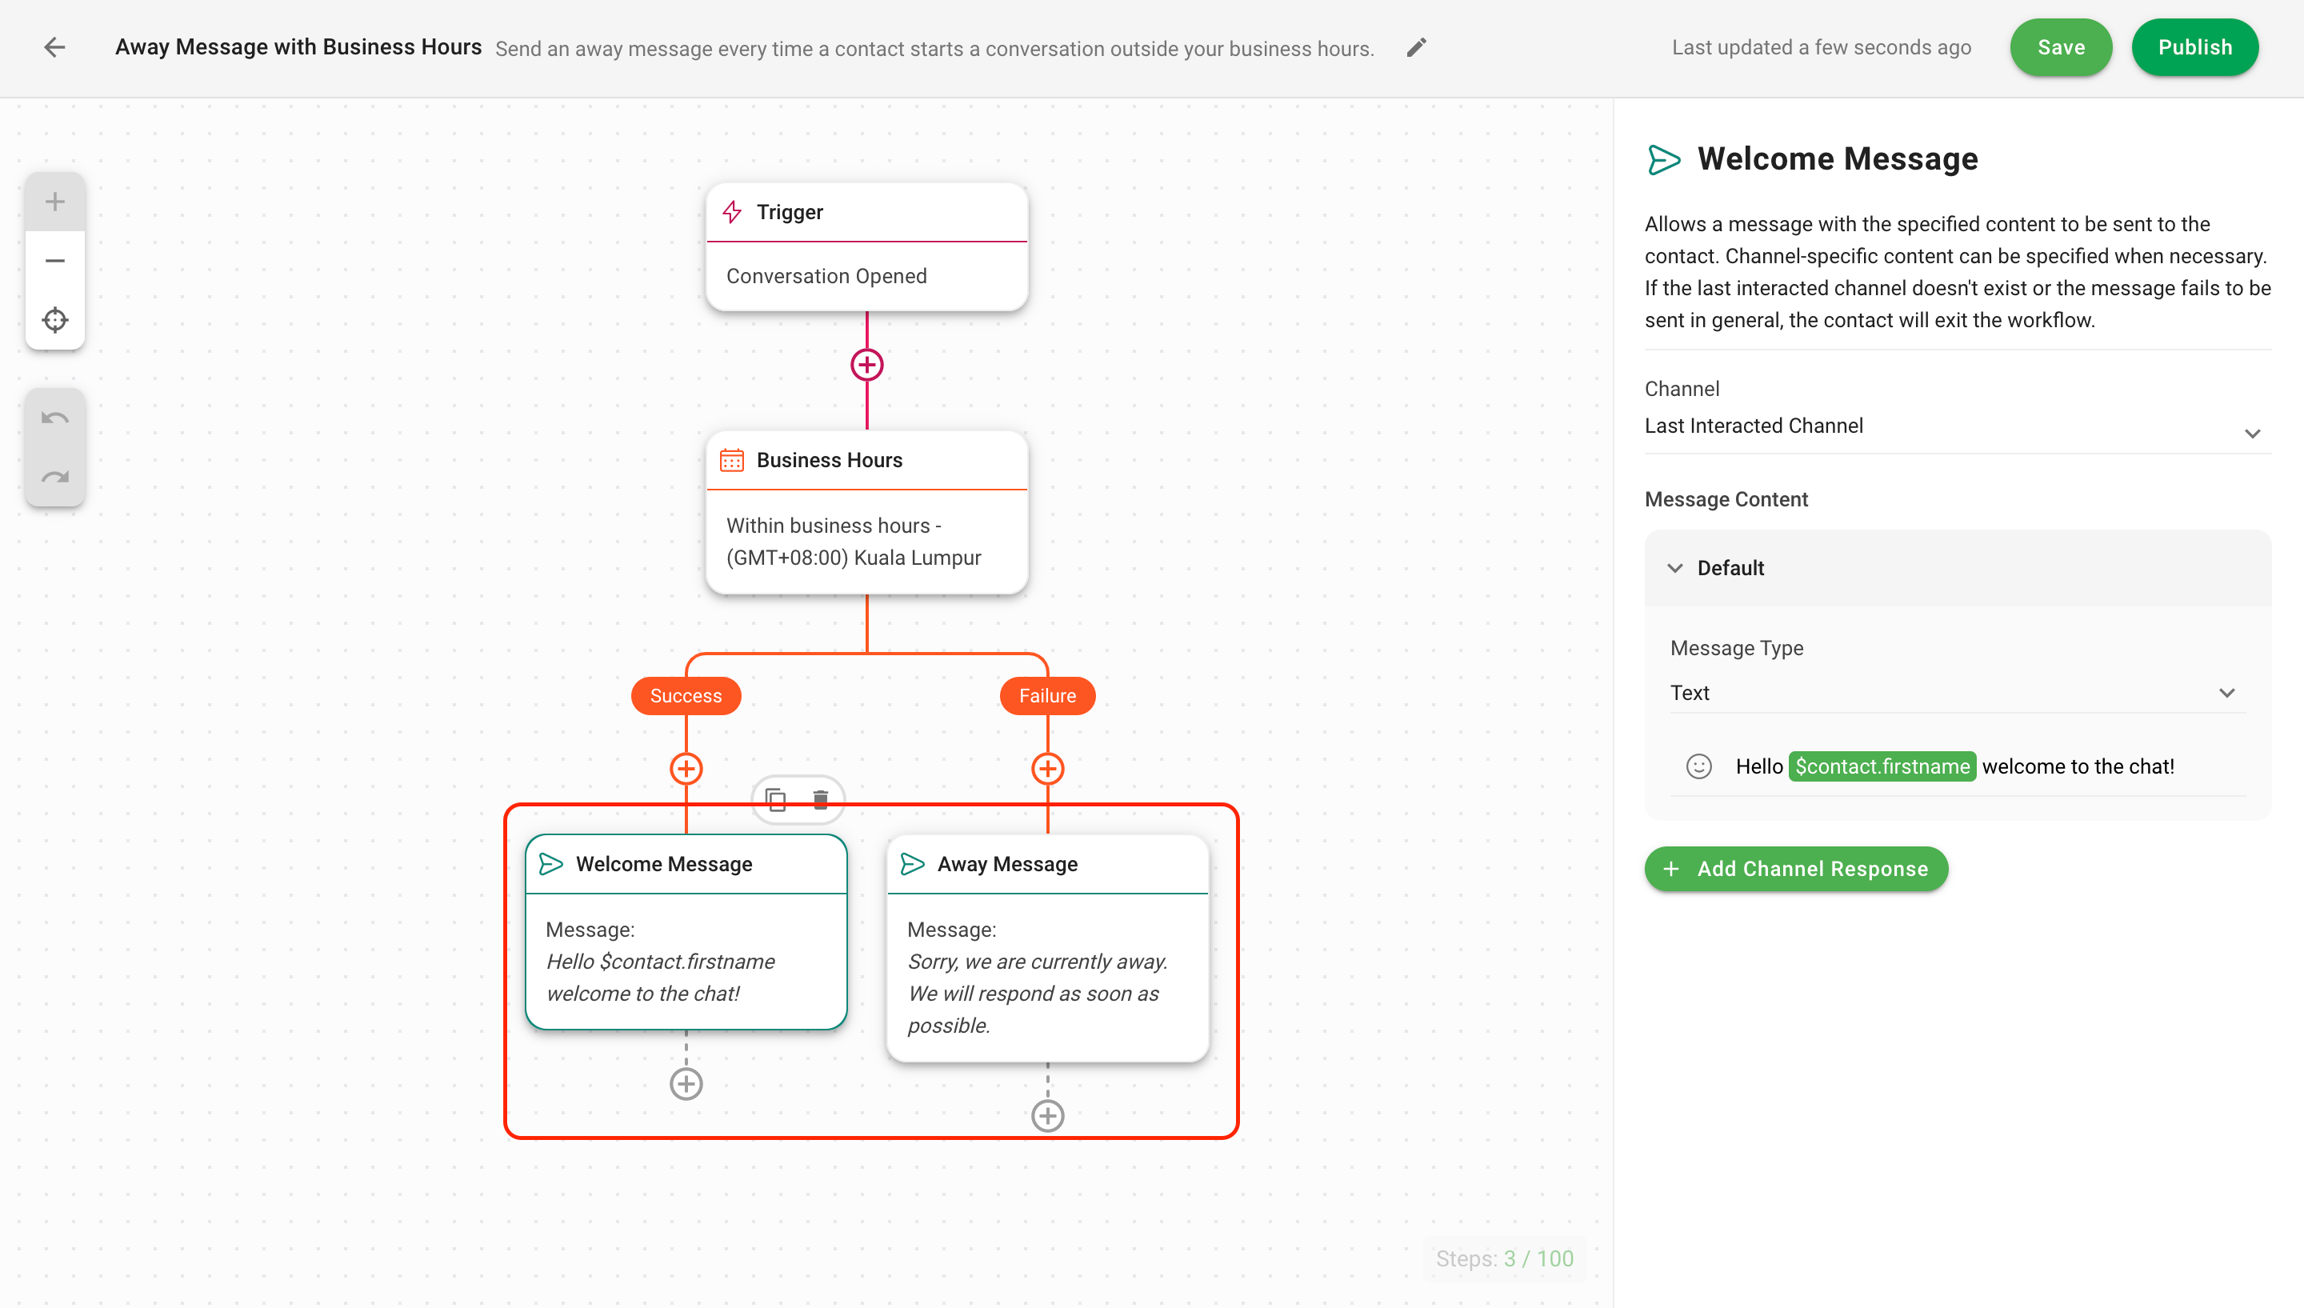Select the Business Hours node

[x=866, y=512]
